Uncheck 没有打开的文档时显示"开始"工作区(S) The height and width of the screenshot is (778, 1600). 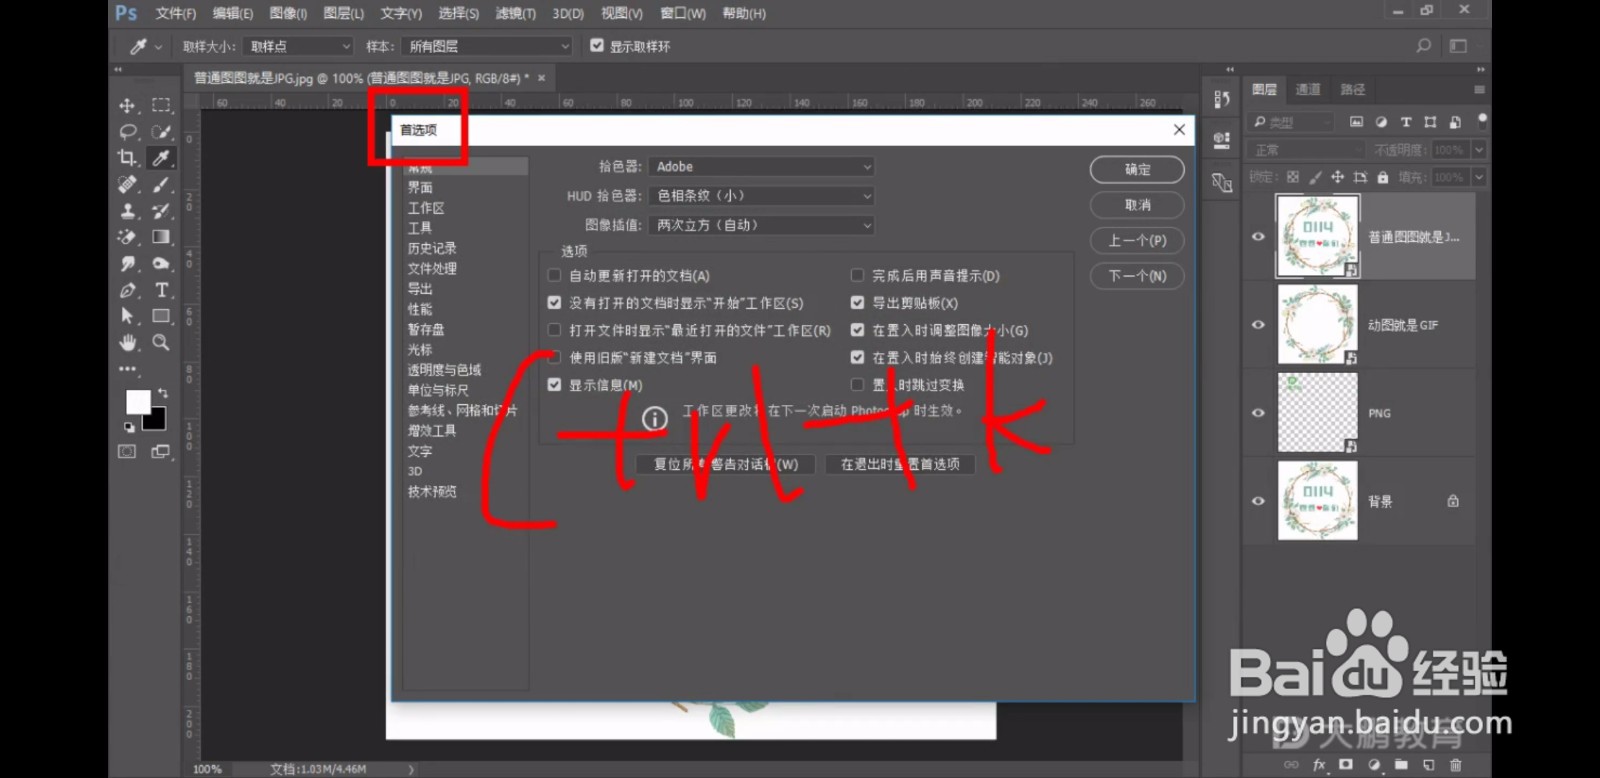[x=554, y=302]
